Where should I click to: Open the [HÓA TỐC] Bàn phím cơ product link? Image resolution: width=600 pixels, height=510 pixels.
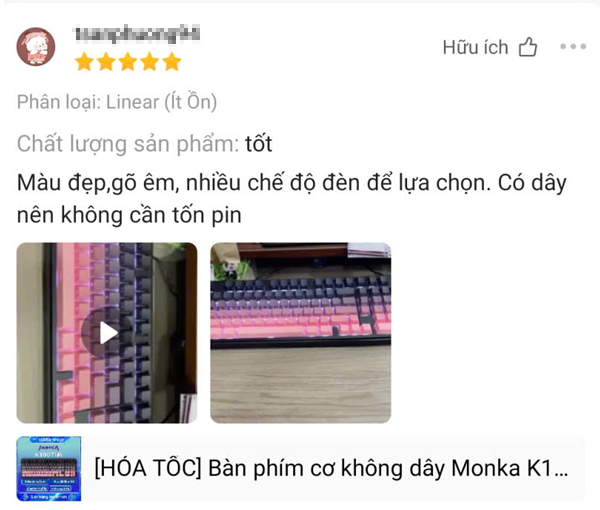click(331, 469)
